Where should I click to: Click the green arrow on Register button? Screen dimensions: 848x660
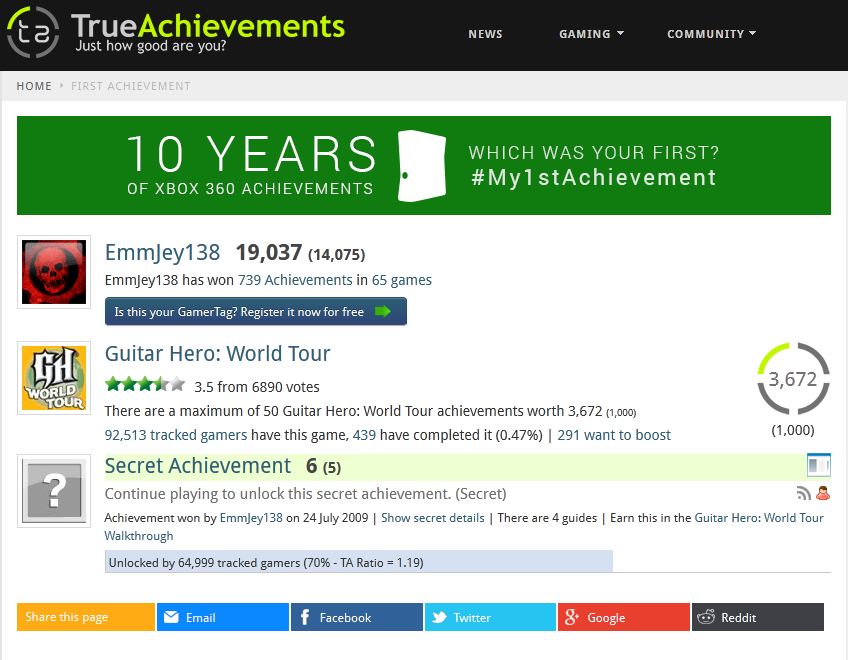point(382,311)
